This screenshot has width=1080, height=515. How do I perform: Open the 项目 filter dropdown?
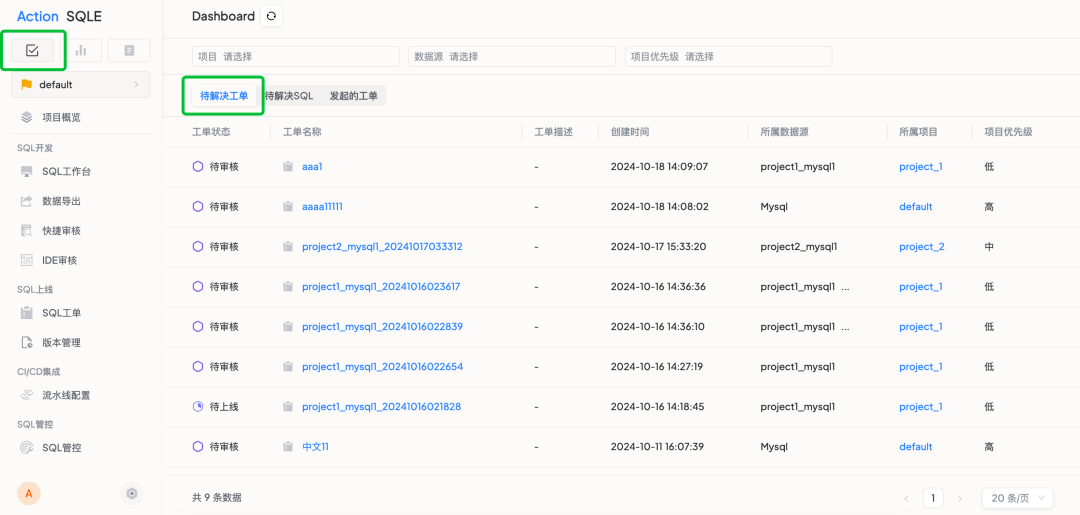[x=295, y=56]
